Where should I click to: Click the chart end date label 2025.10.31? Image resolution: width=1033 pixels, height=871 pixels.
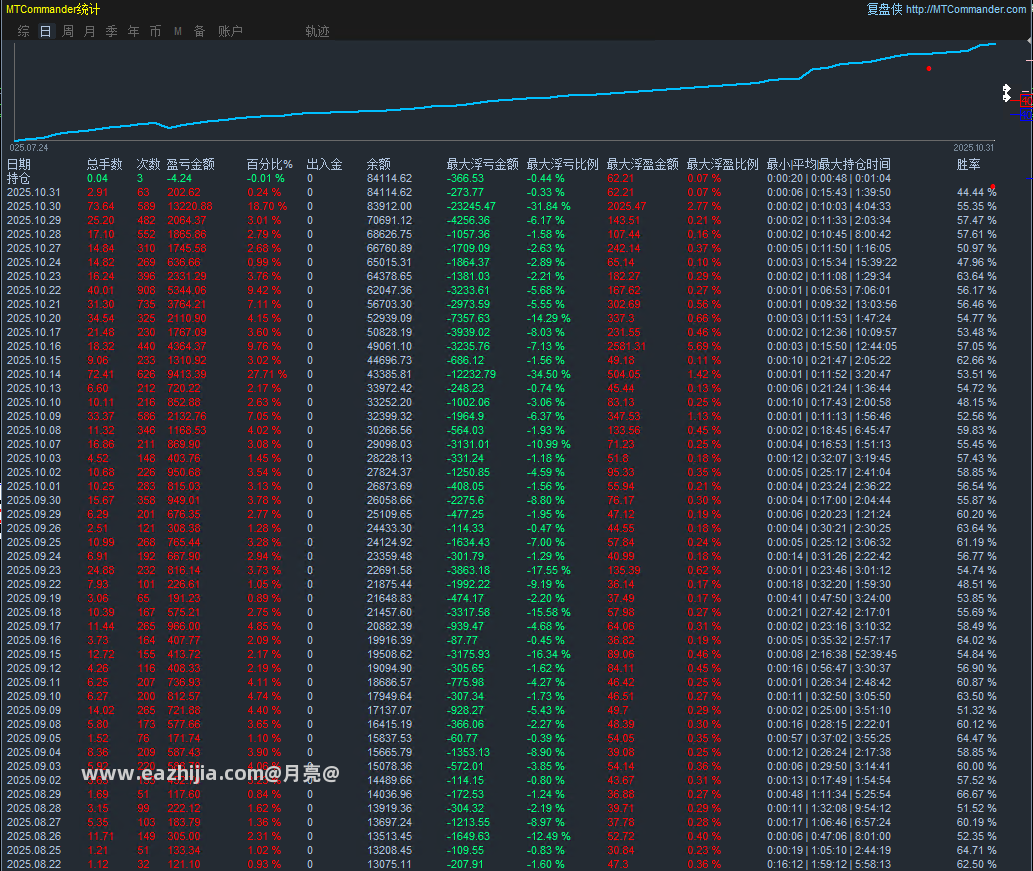[x=974, y=148]
